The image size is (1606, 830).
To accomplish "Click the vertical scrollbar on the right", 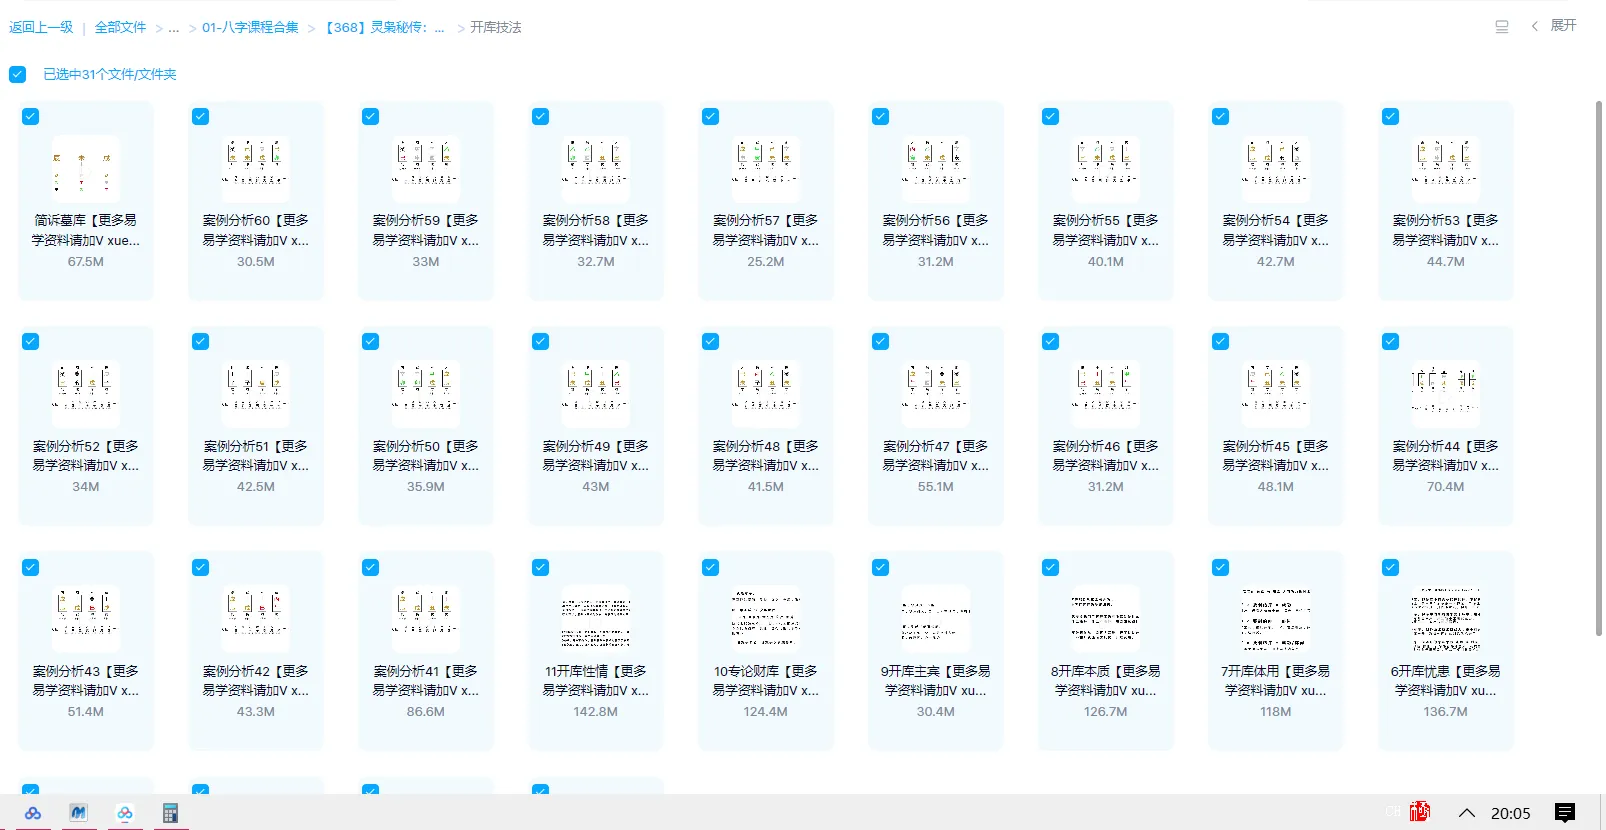I will click(1598, 368).
